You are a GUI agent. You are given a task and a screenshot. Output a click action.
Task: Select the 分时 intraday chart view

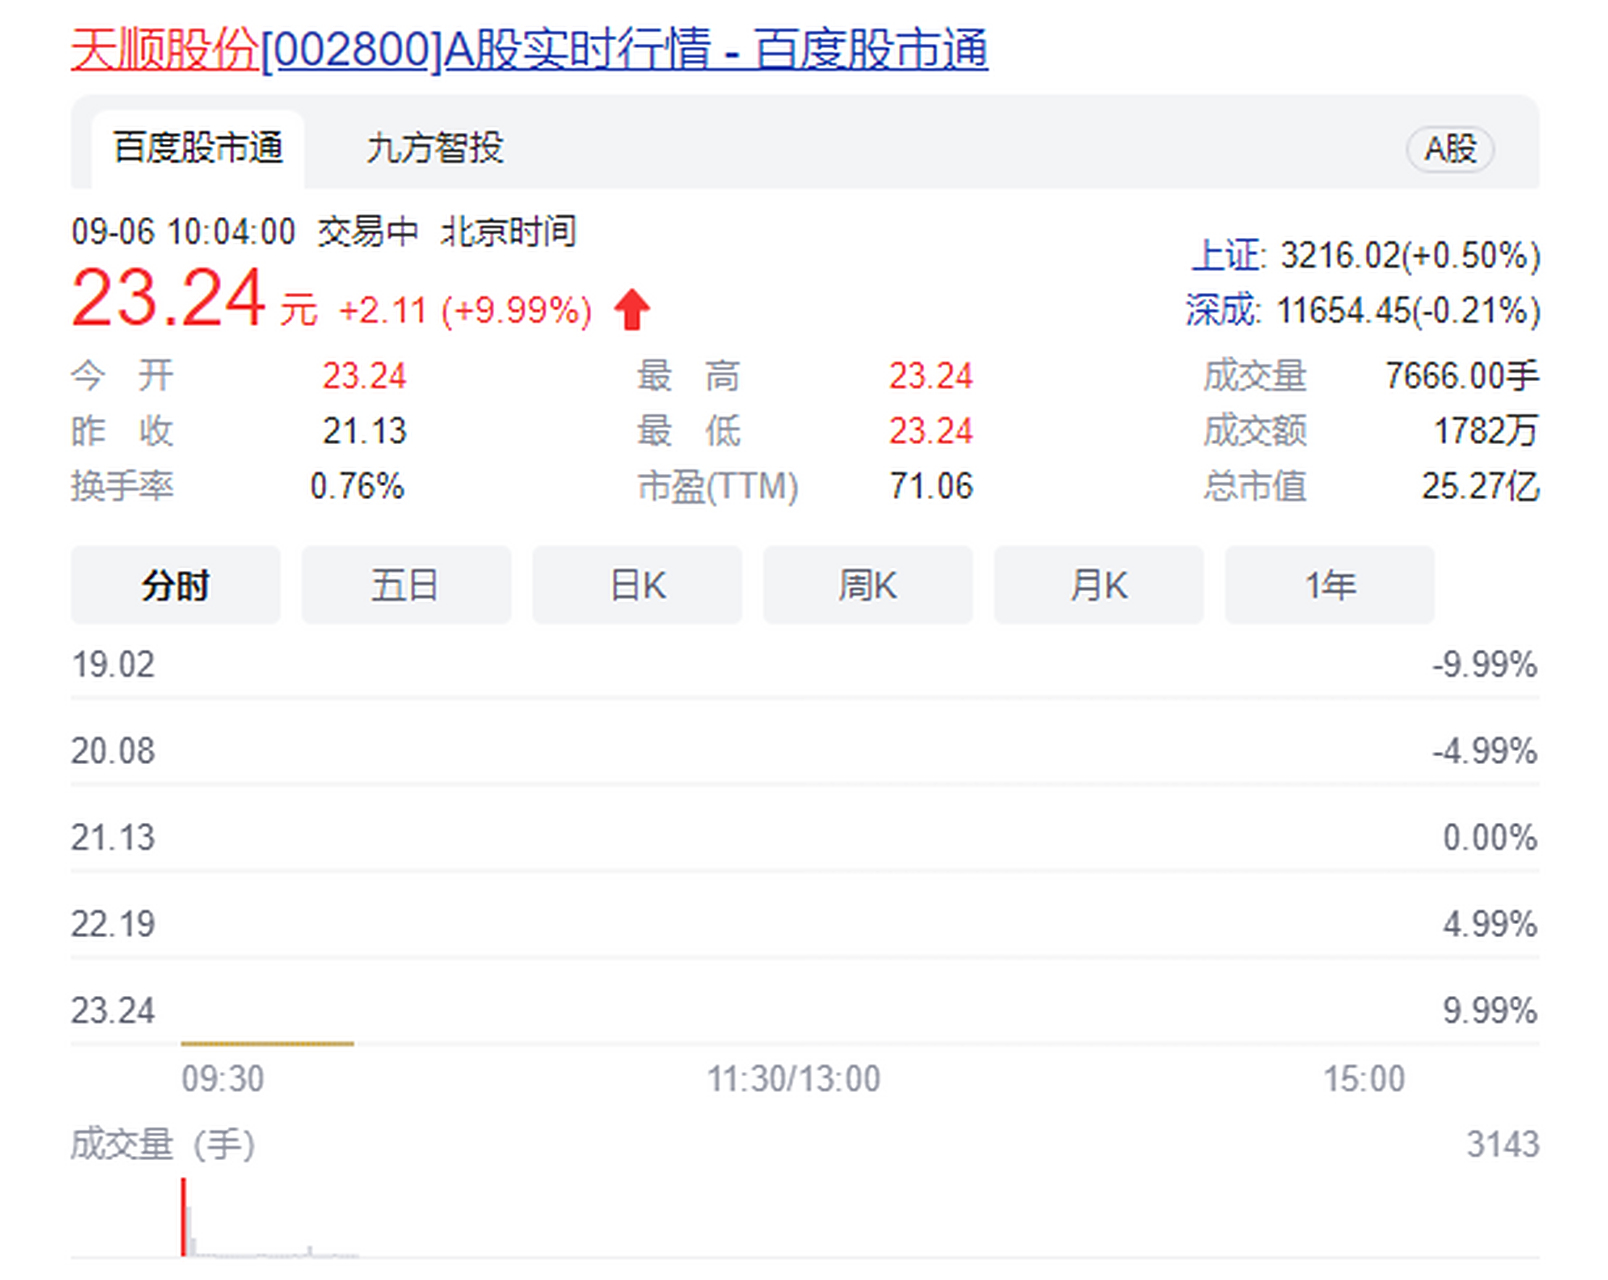[x=175, y=585]
